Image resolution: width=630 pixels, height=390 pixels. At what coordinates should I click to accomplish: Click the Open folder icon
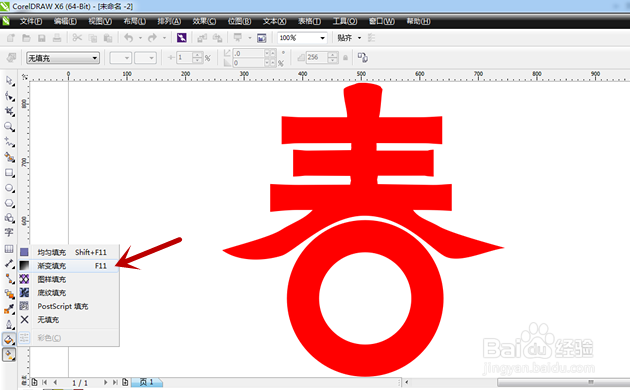27,38
